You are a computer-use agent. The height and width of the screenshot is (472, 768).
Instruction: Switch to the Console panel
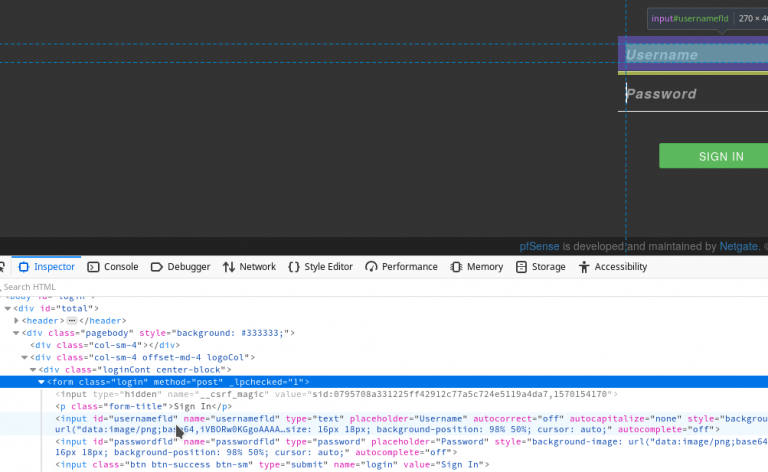(x=113, y=267)
